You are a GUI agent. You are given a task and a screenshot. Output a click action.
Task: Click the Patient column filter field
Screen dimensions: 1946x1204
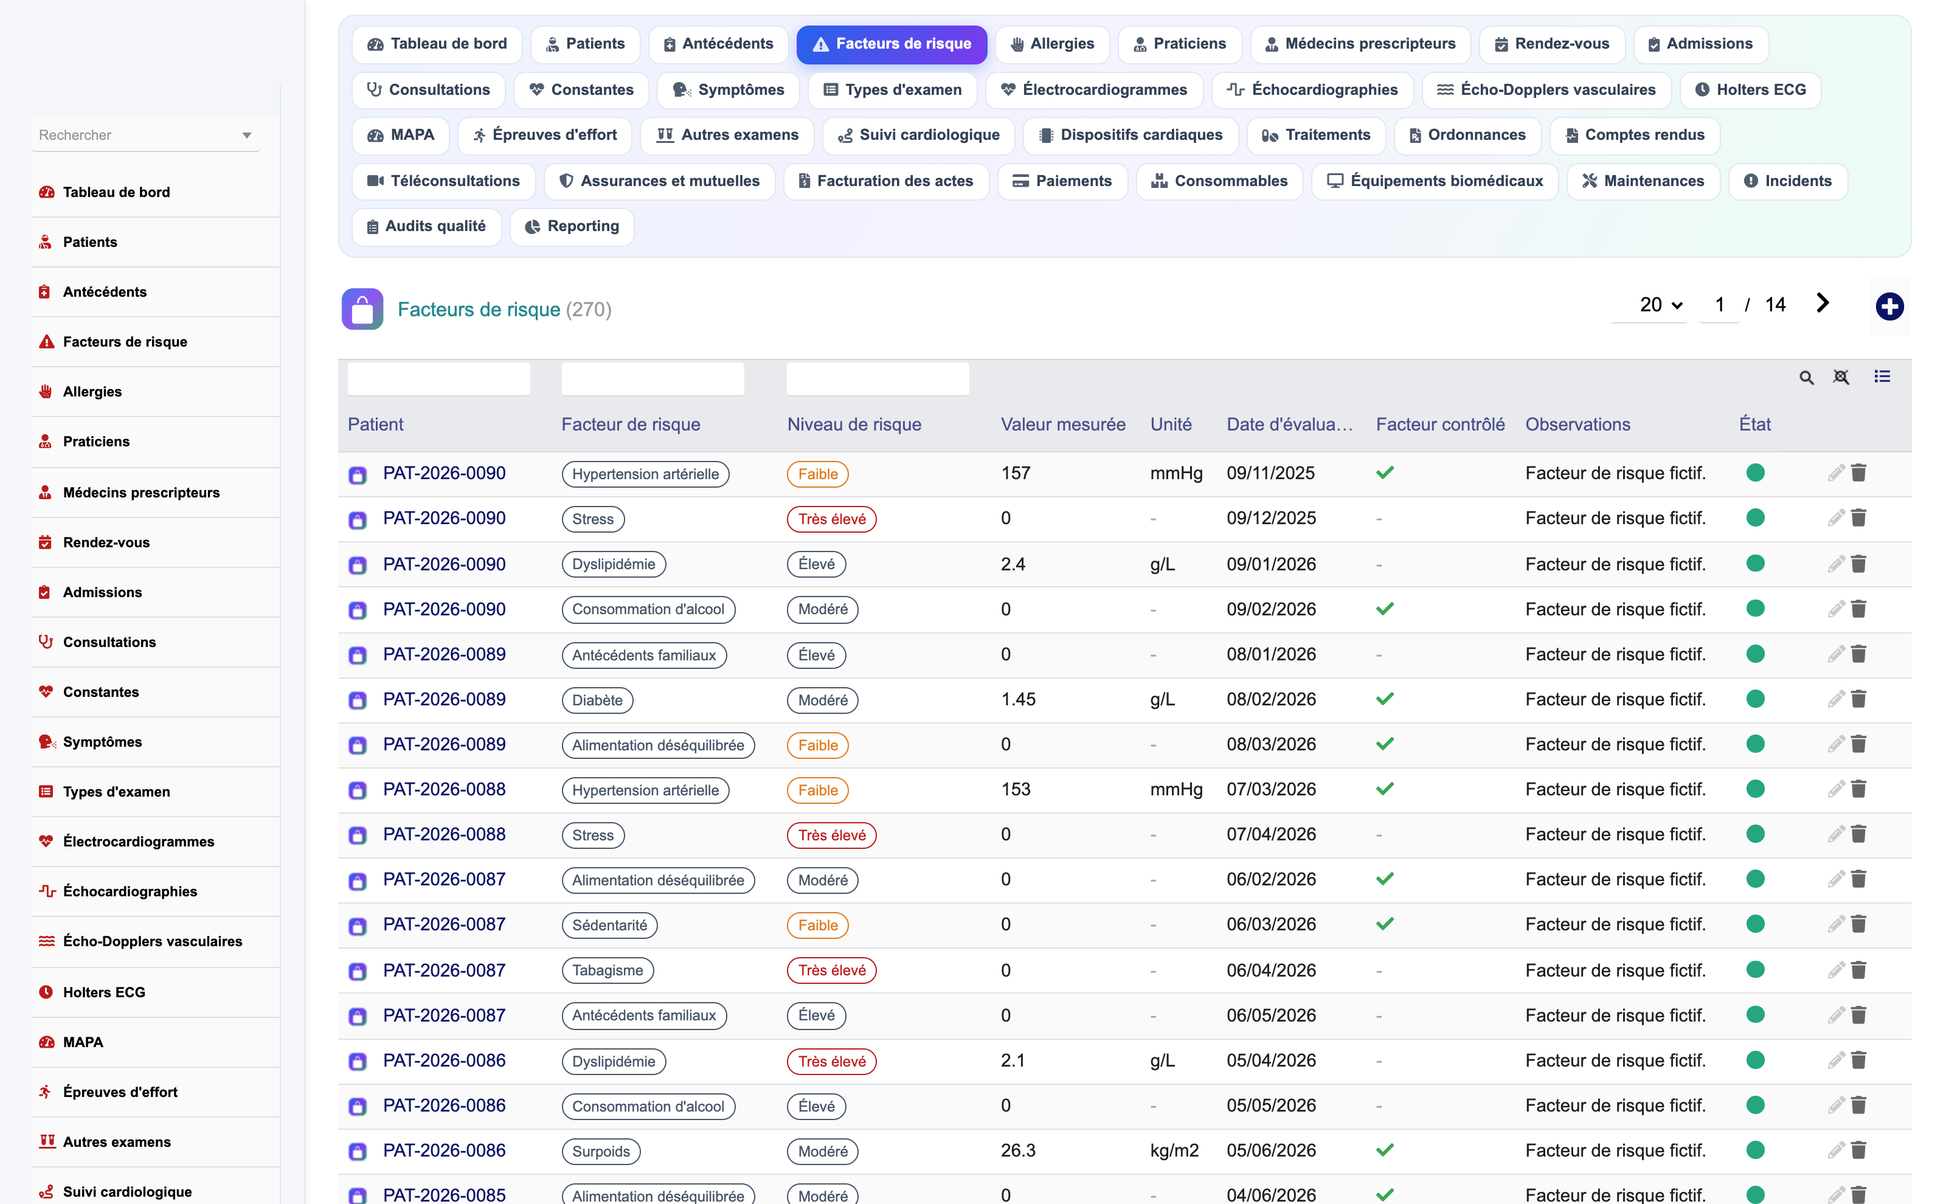click(x=439, y=379)
